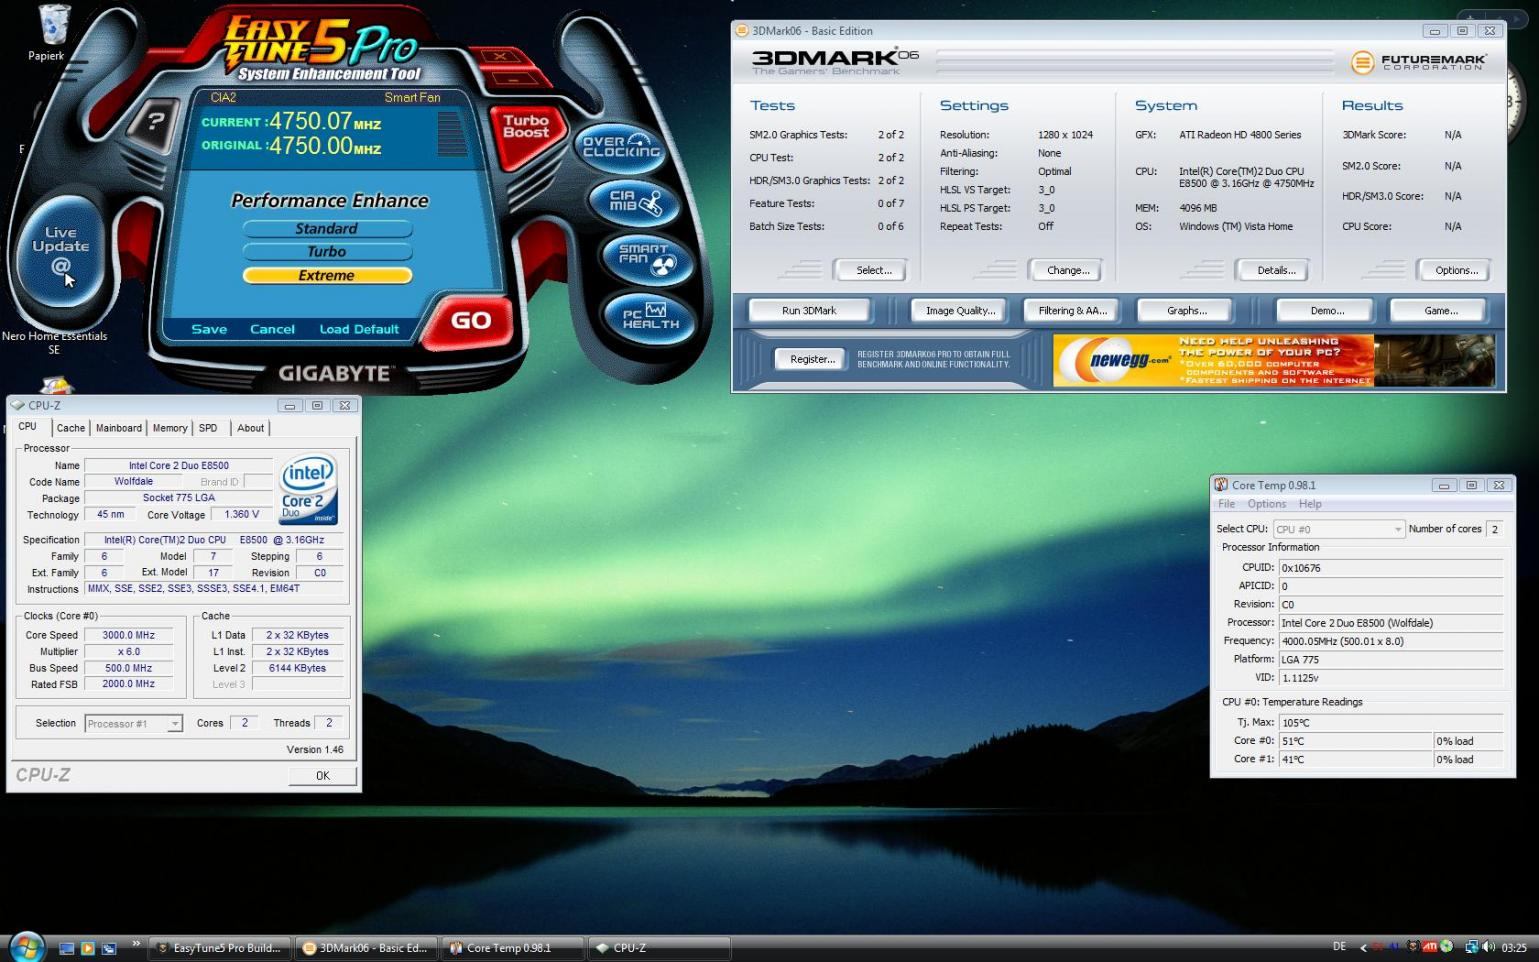Click Load Default in EasyTune
Screen dimensions: 1539x962
[359, 329]
